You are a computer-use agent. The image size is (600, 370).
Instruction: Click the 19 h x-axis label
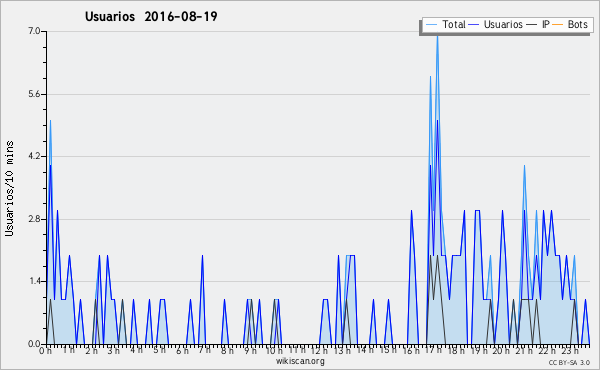point(478,350)
